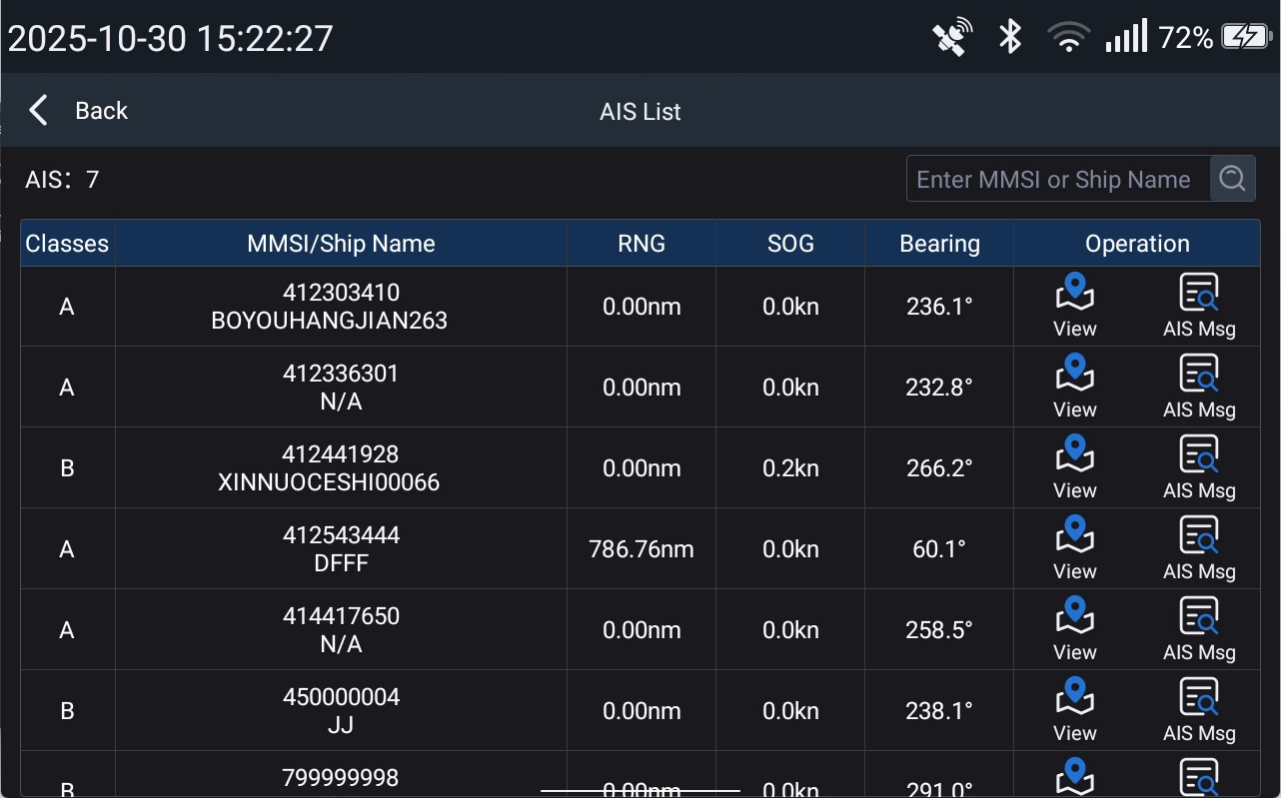Viewport: 1283px width, 798px height.
Task: Click the AIS List page title
Action: (640, 112)
